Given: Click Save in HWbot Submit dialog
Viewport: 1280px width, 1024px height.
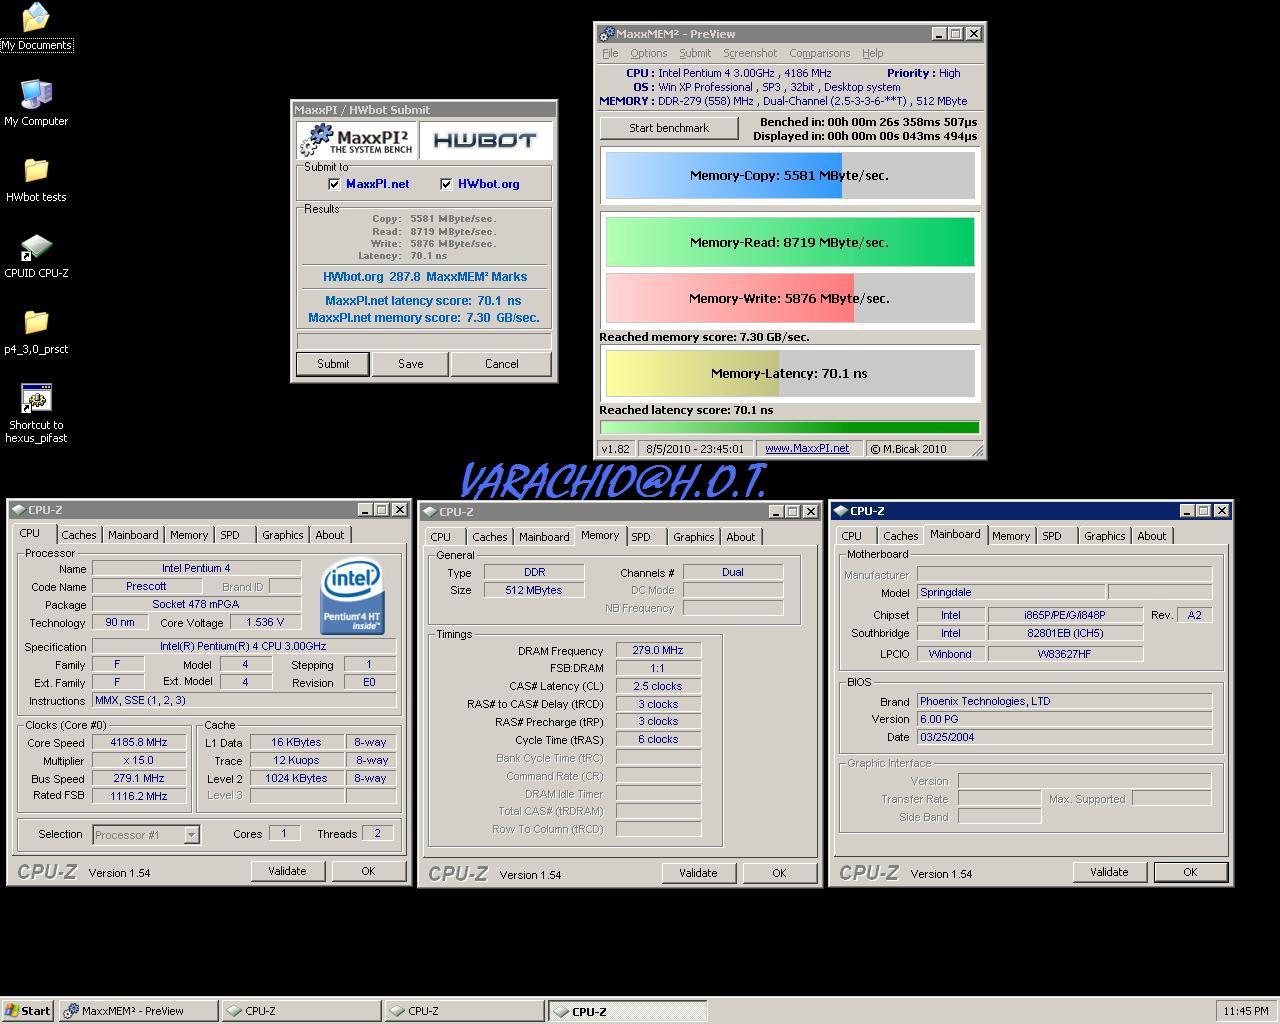Looking at the screenshot, I should tap(410, 364).
